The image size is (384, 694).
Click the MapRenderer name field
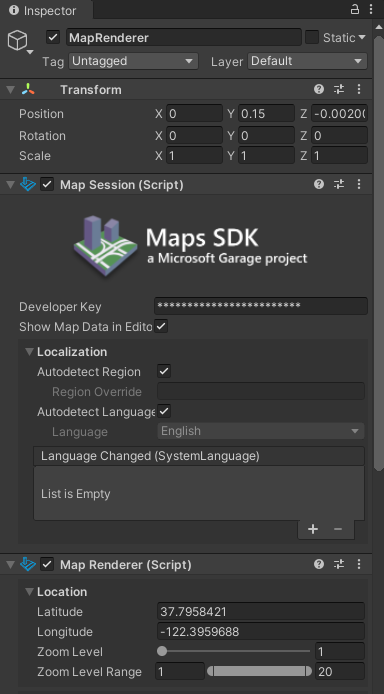tap(184, 38)
